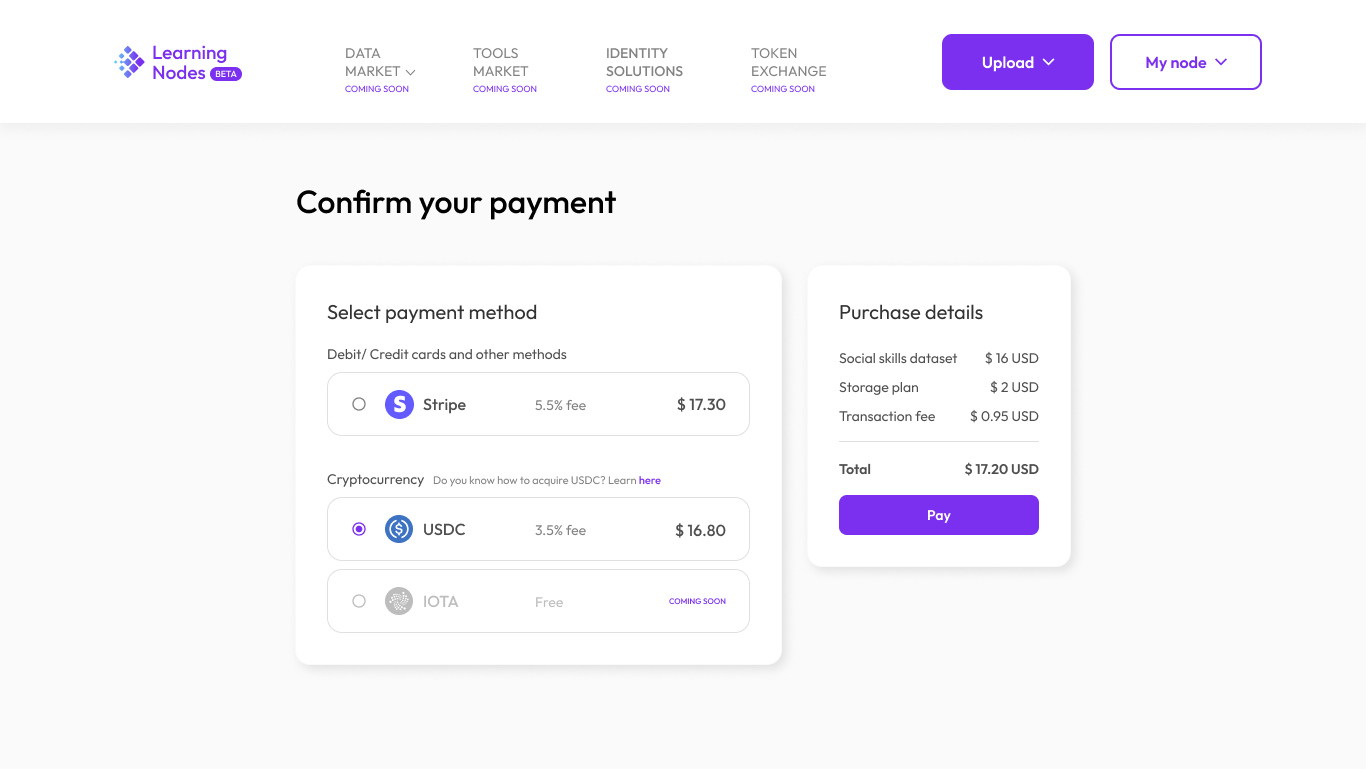Click the COMING SOON badge on IOTA row

(x=697, y=601)
